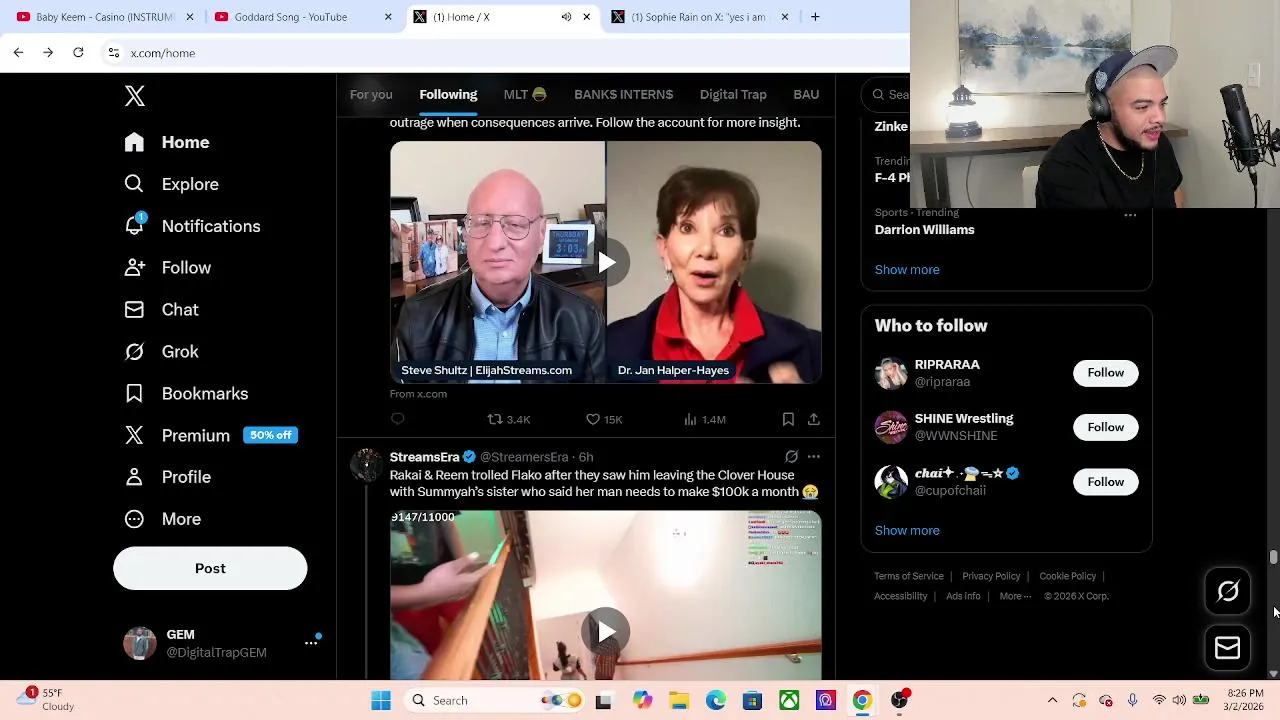Viewport: 1280px width, 720px height.
Task: Follow SHINE Wrestling account
Action: 1105,427
